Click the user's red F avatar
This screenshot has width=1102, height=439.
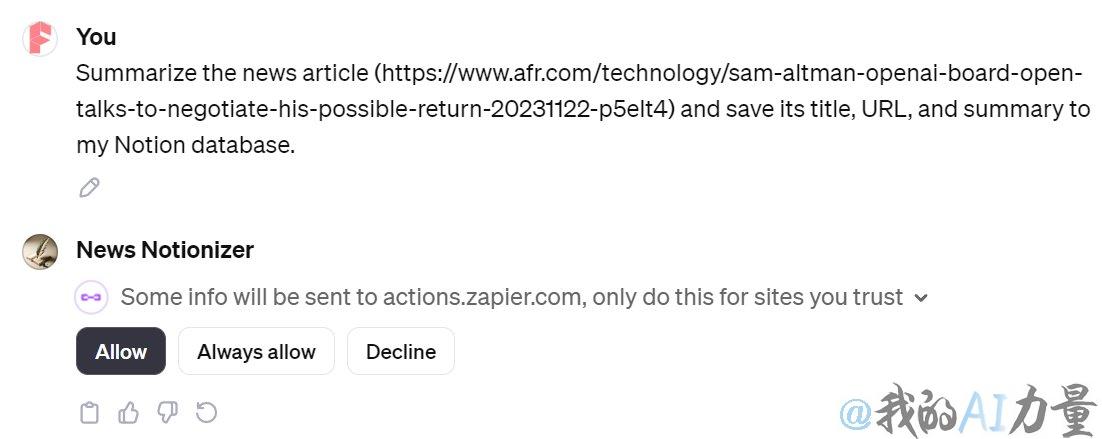[40, 39]
